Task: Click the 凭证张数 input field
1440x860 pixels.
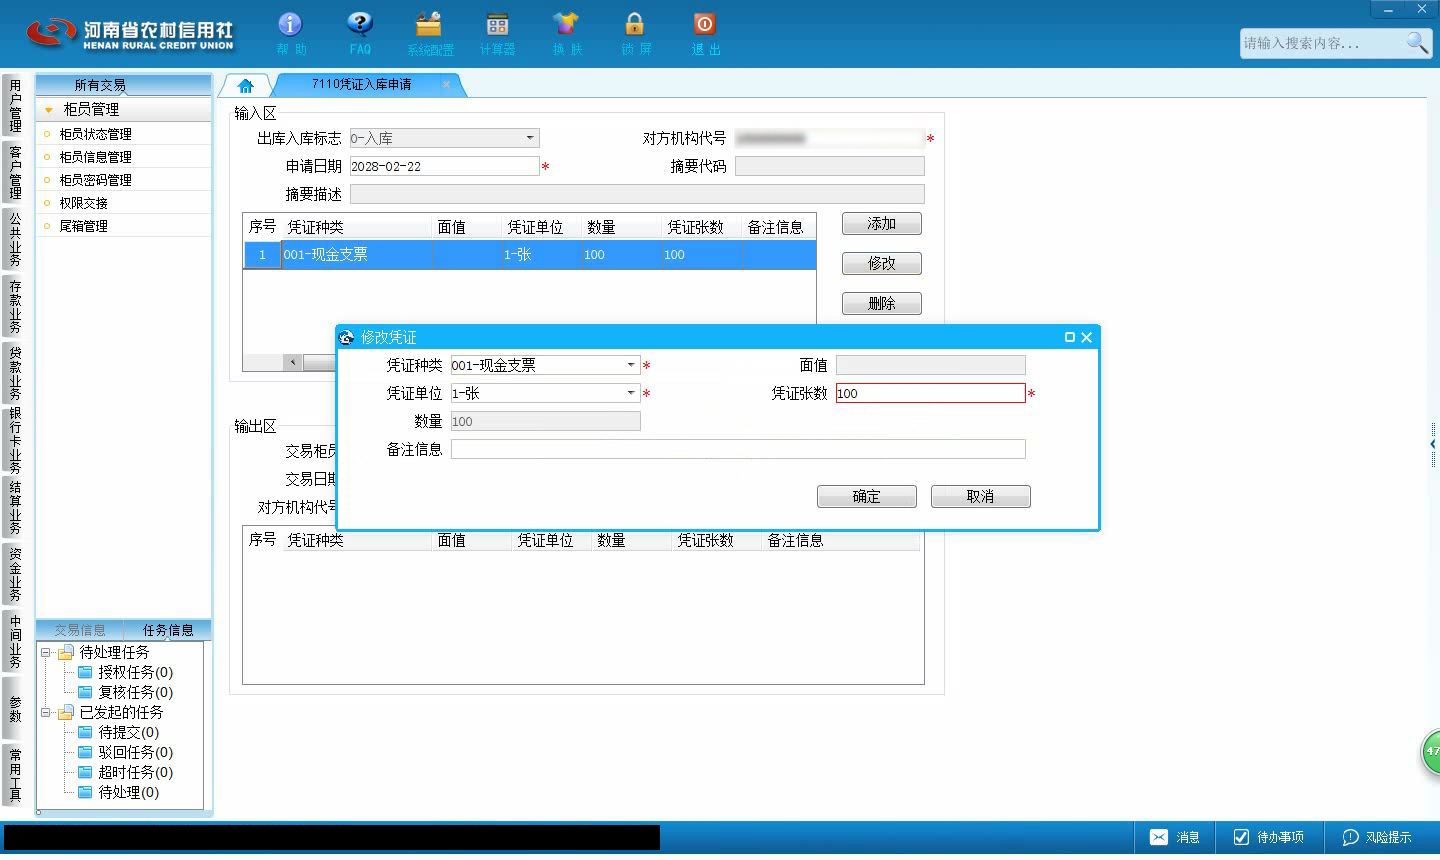Action: pyautogui.click(x=930, y=393)
